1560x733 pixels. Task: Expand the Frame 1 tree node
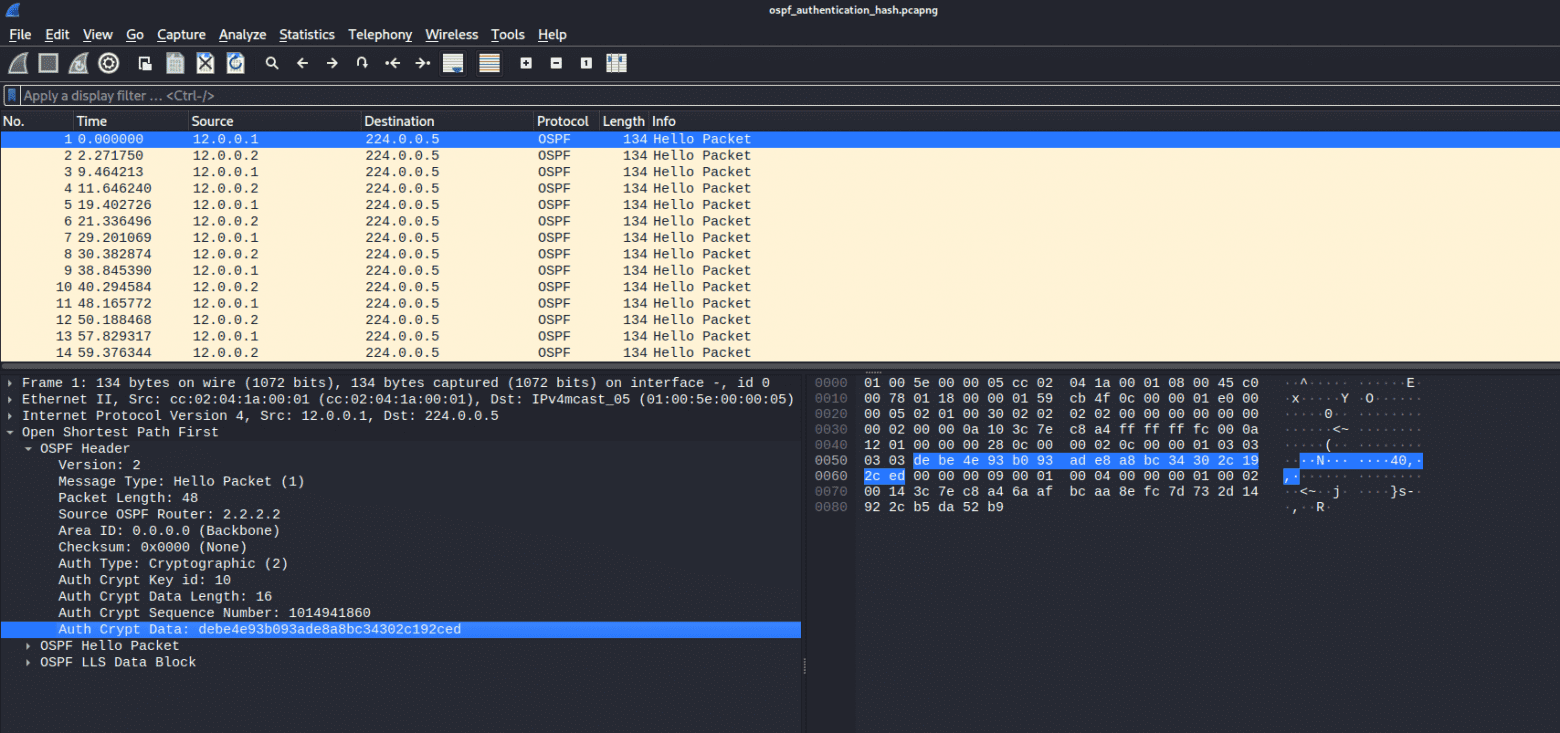click(x=10, y=383)
